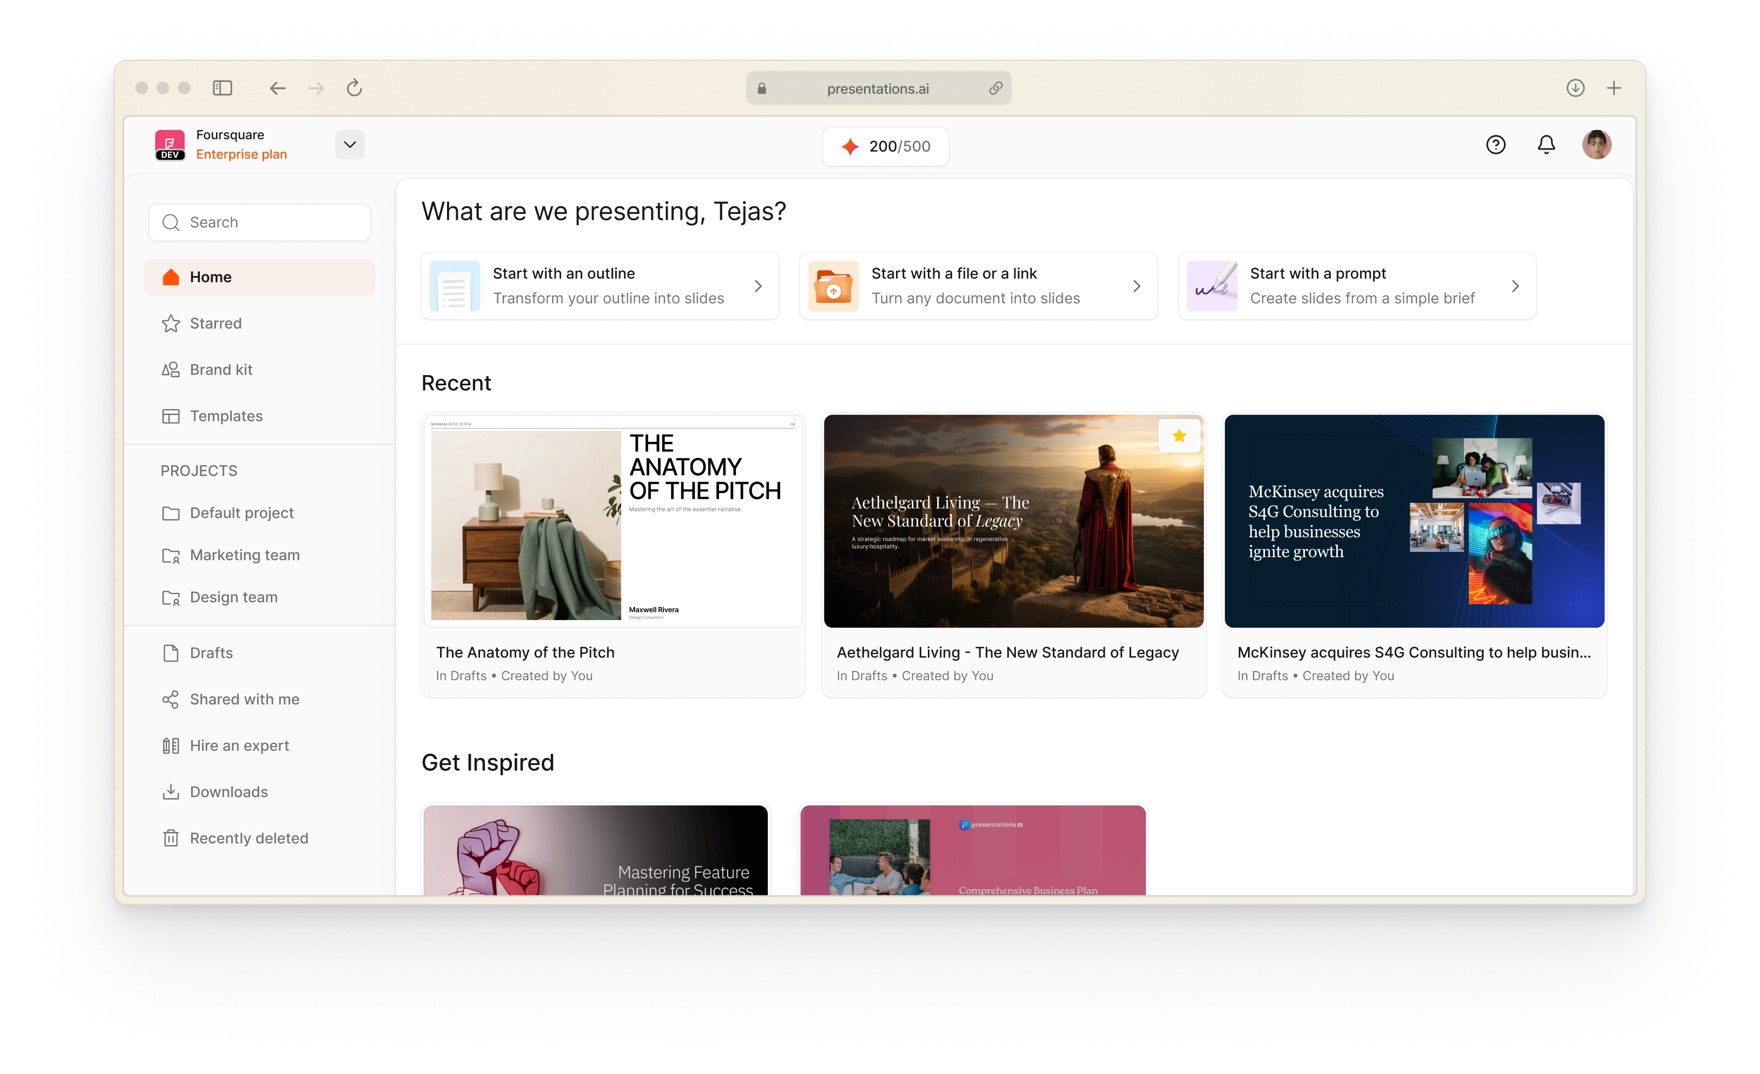
Task: Open the help question mark icon
Action: pos(1496,145)
